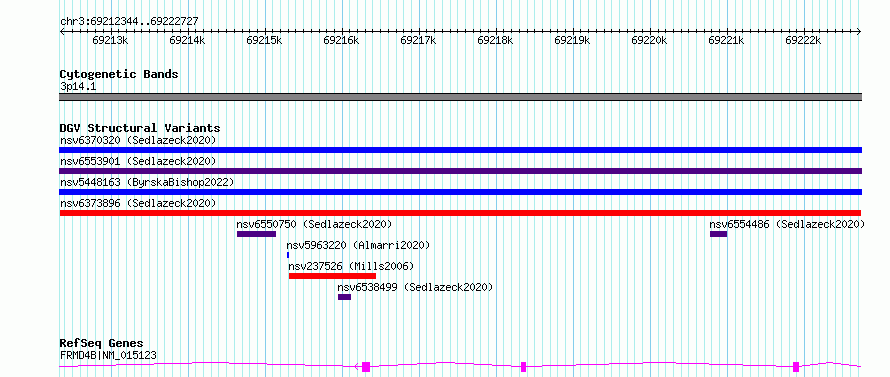This screenshot has height=377, width=890.
Task: Click the 69219k ruler tick label
Action: coord(572,40)
